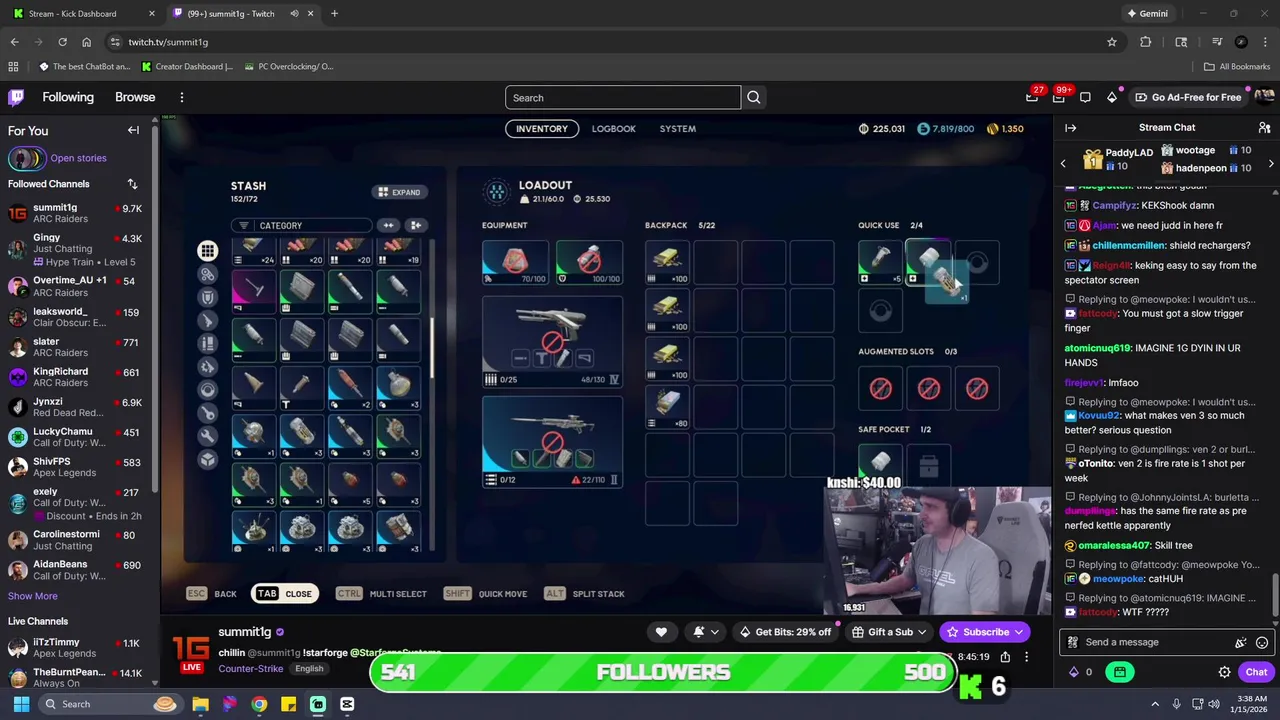Open the Bits diamond icon in header
This screenshot has width=1280, height=720.
point(1112,97)
